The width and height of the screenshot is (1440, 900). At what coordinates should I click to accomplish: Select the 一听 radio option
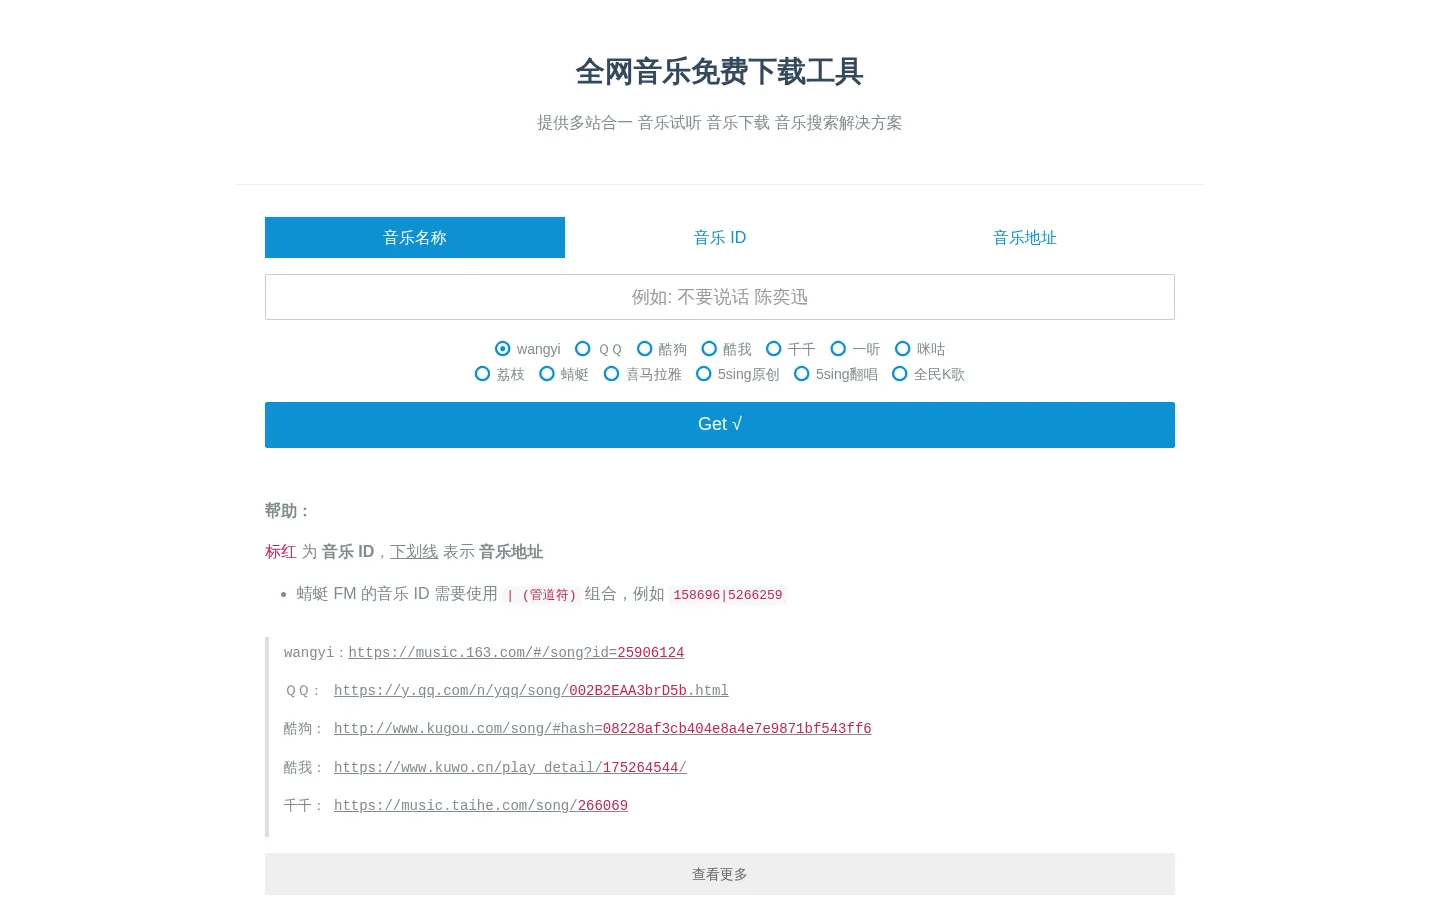839,349
